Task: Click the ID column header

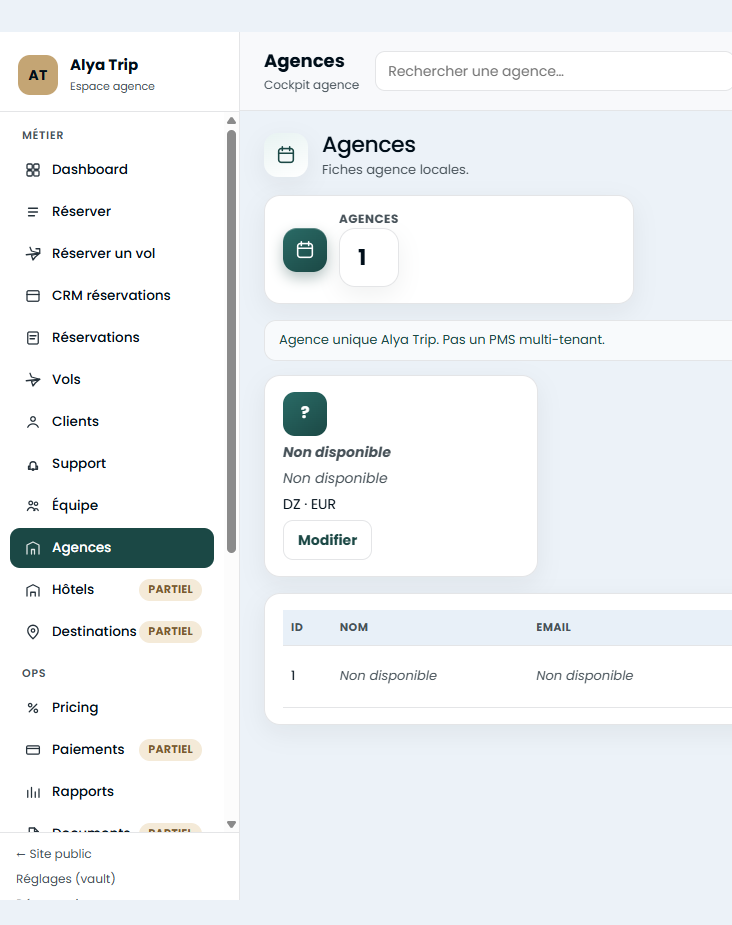Action: (x=297, y=627)
